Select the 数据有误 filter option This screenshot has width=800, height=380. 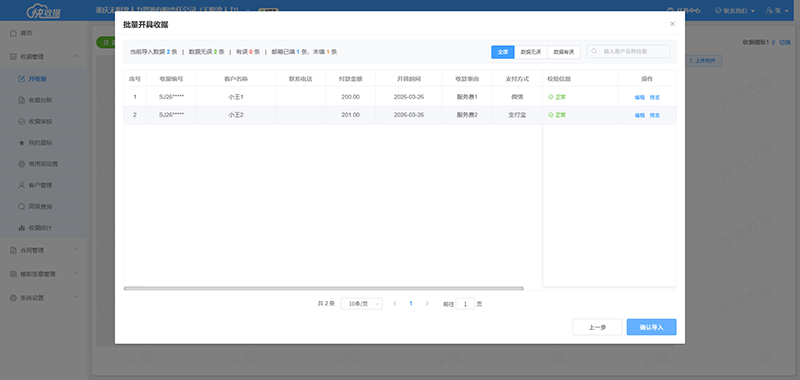pyautogui.click(x=564, y=52)
